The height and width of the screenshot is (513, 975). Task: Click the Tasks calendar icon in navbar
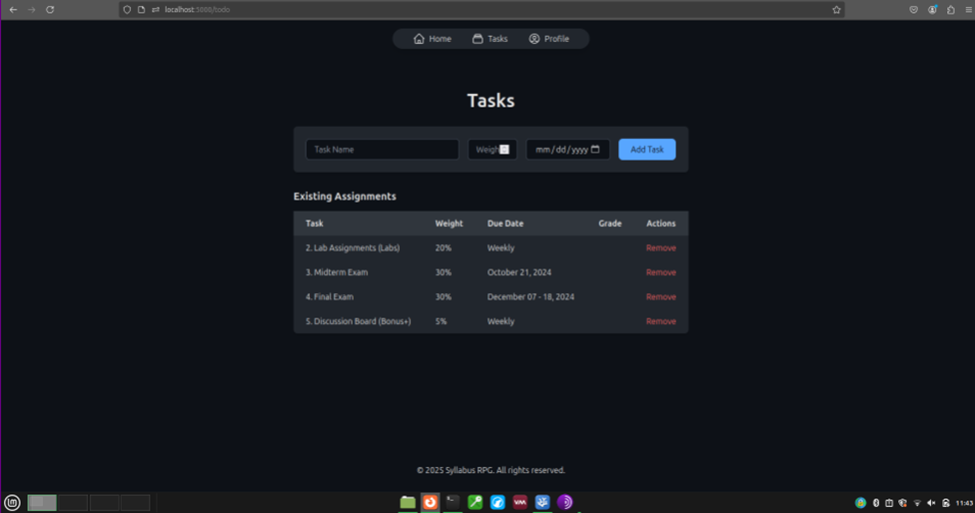tap(478, 39)
